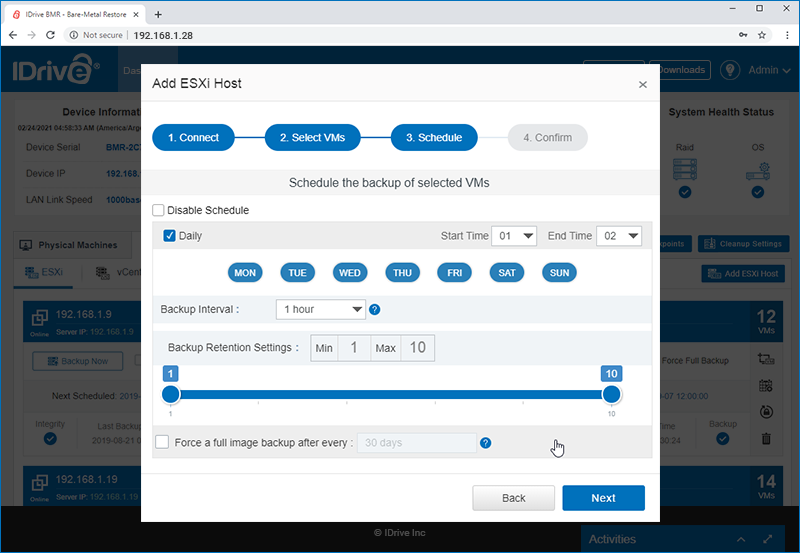Screen dimensions: 800x553
Task: Reload the browser page
Action: click(50, 35)
